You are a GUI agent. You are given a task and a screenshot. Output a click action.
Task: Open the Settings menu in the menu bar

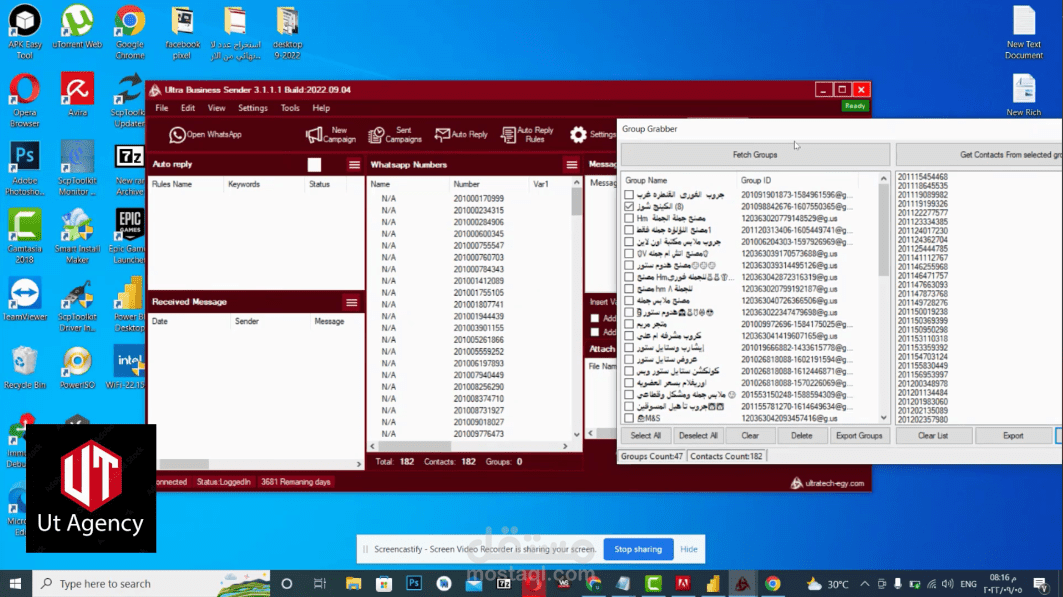pos(252,108)
